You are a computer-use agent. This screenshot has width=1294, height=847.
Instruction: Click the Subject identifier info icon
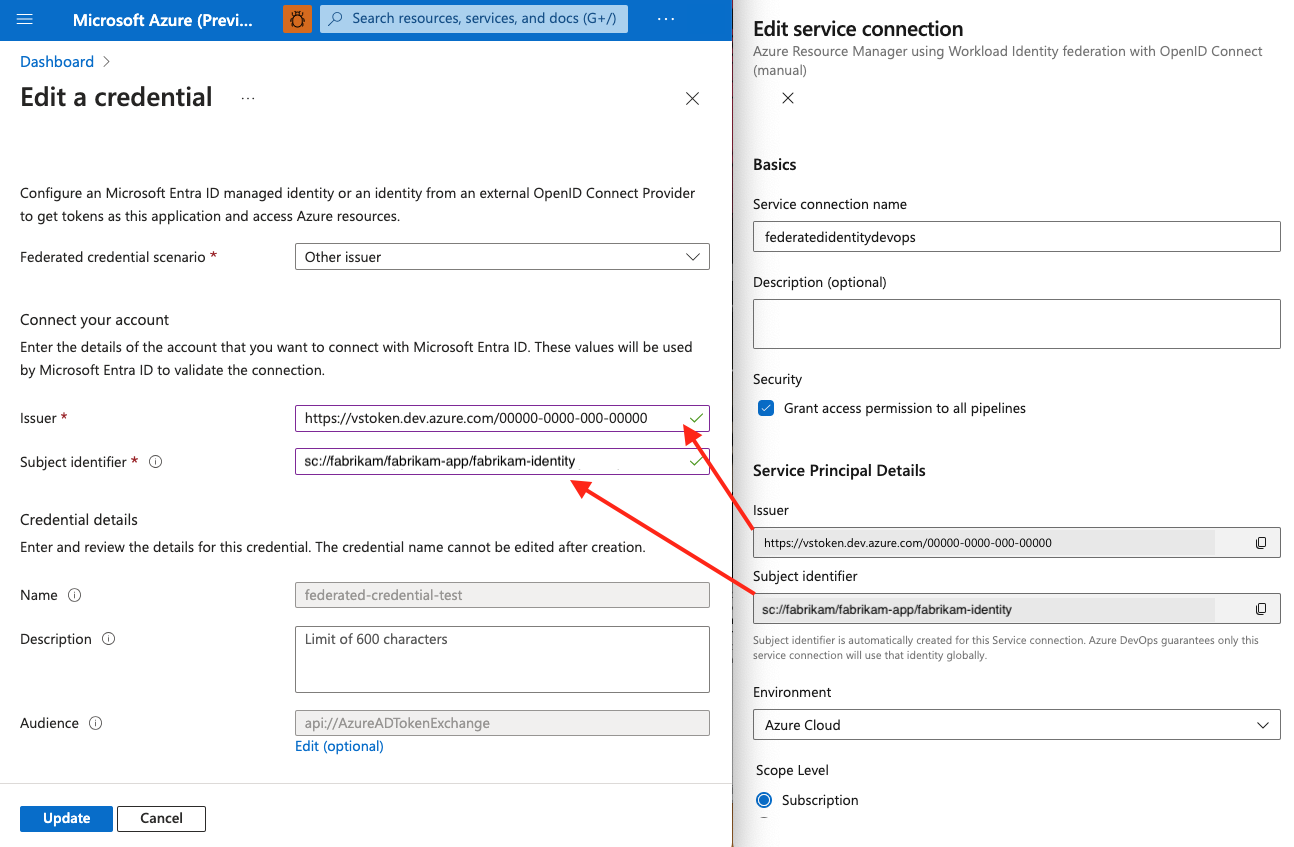click(155, 462)
